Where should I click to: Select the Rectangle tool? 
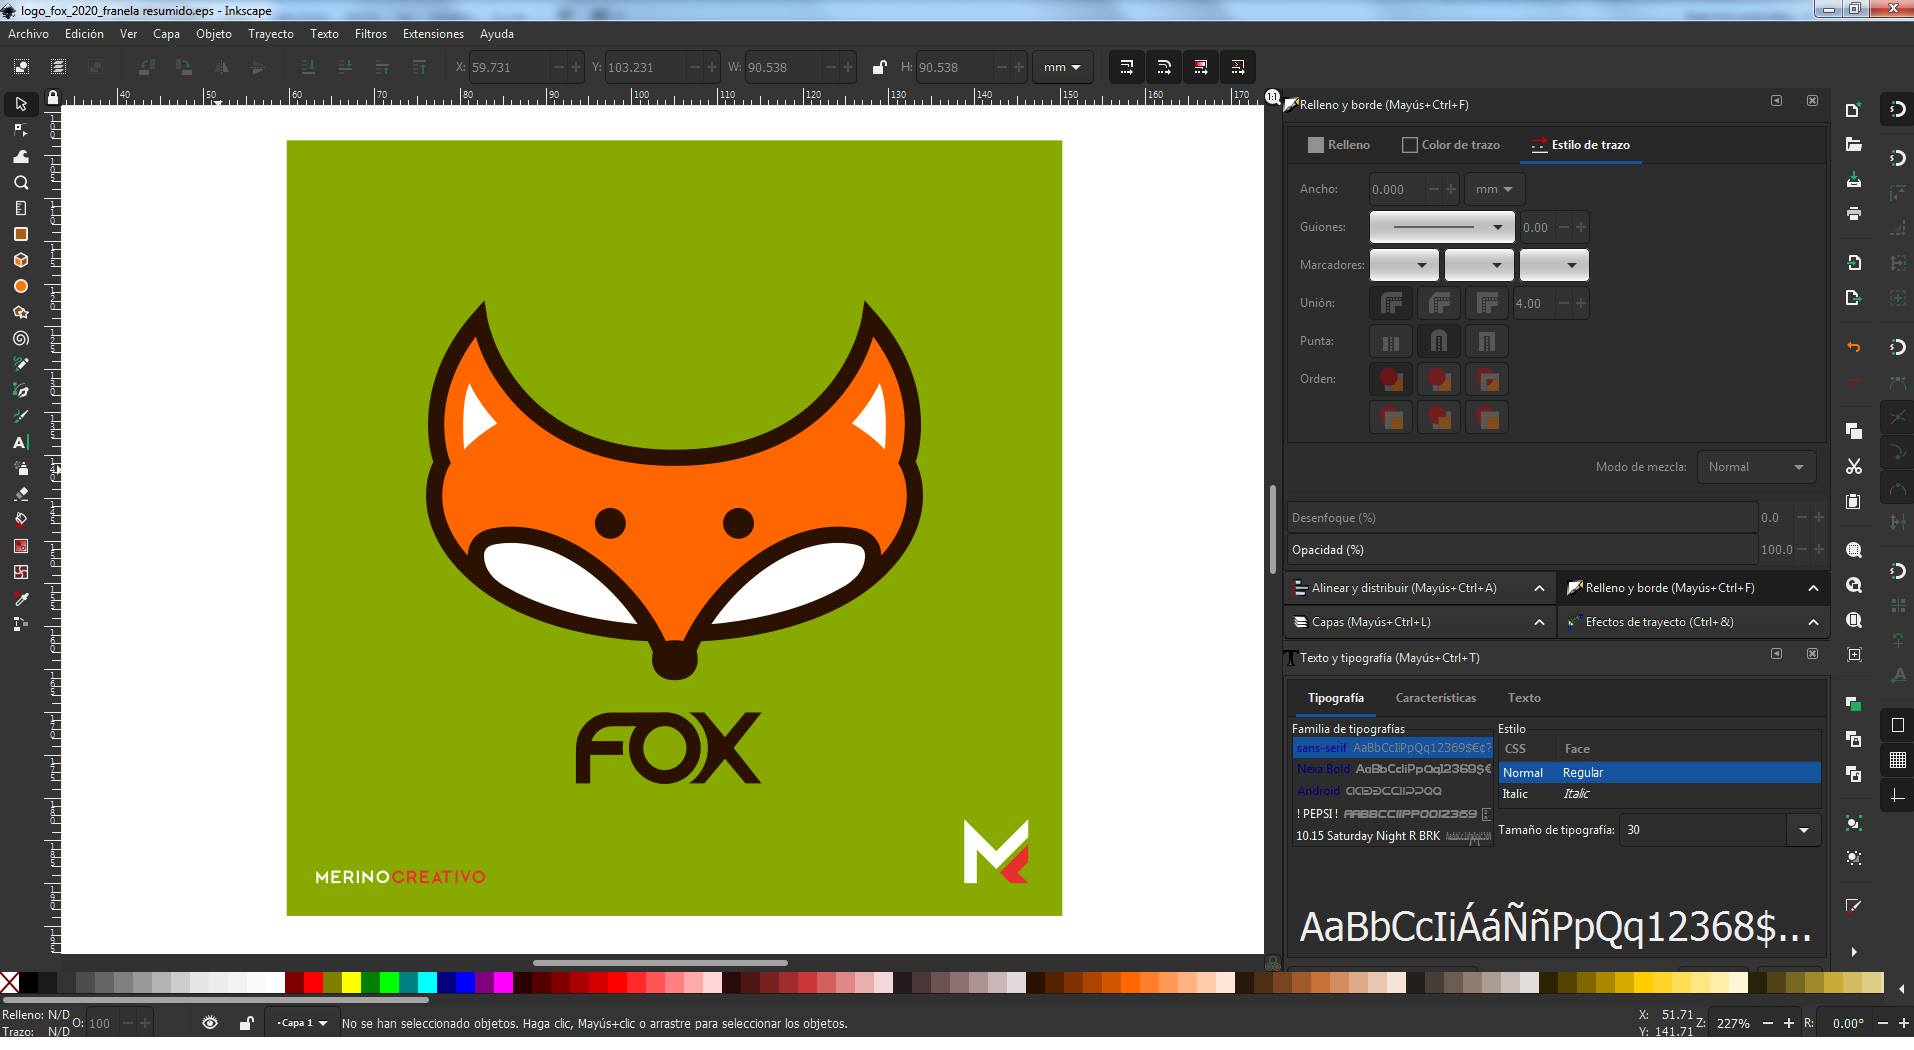point(20,234)
